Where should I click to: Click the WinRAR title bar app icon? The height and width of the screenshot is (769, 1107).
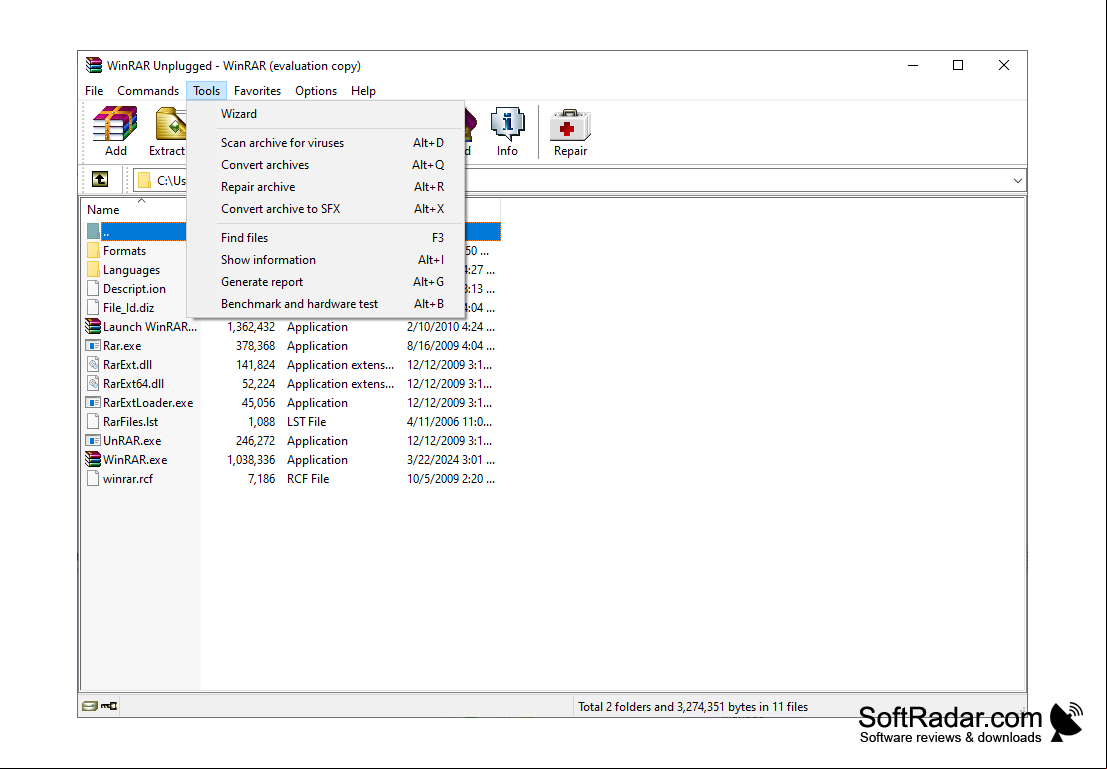tap(94, 66)
